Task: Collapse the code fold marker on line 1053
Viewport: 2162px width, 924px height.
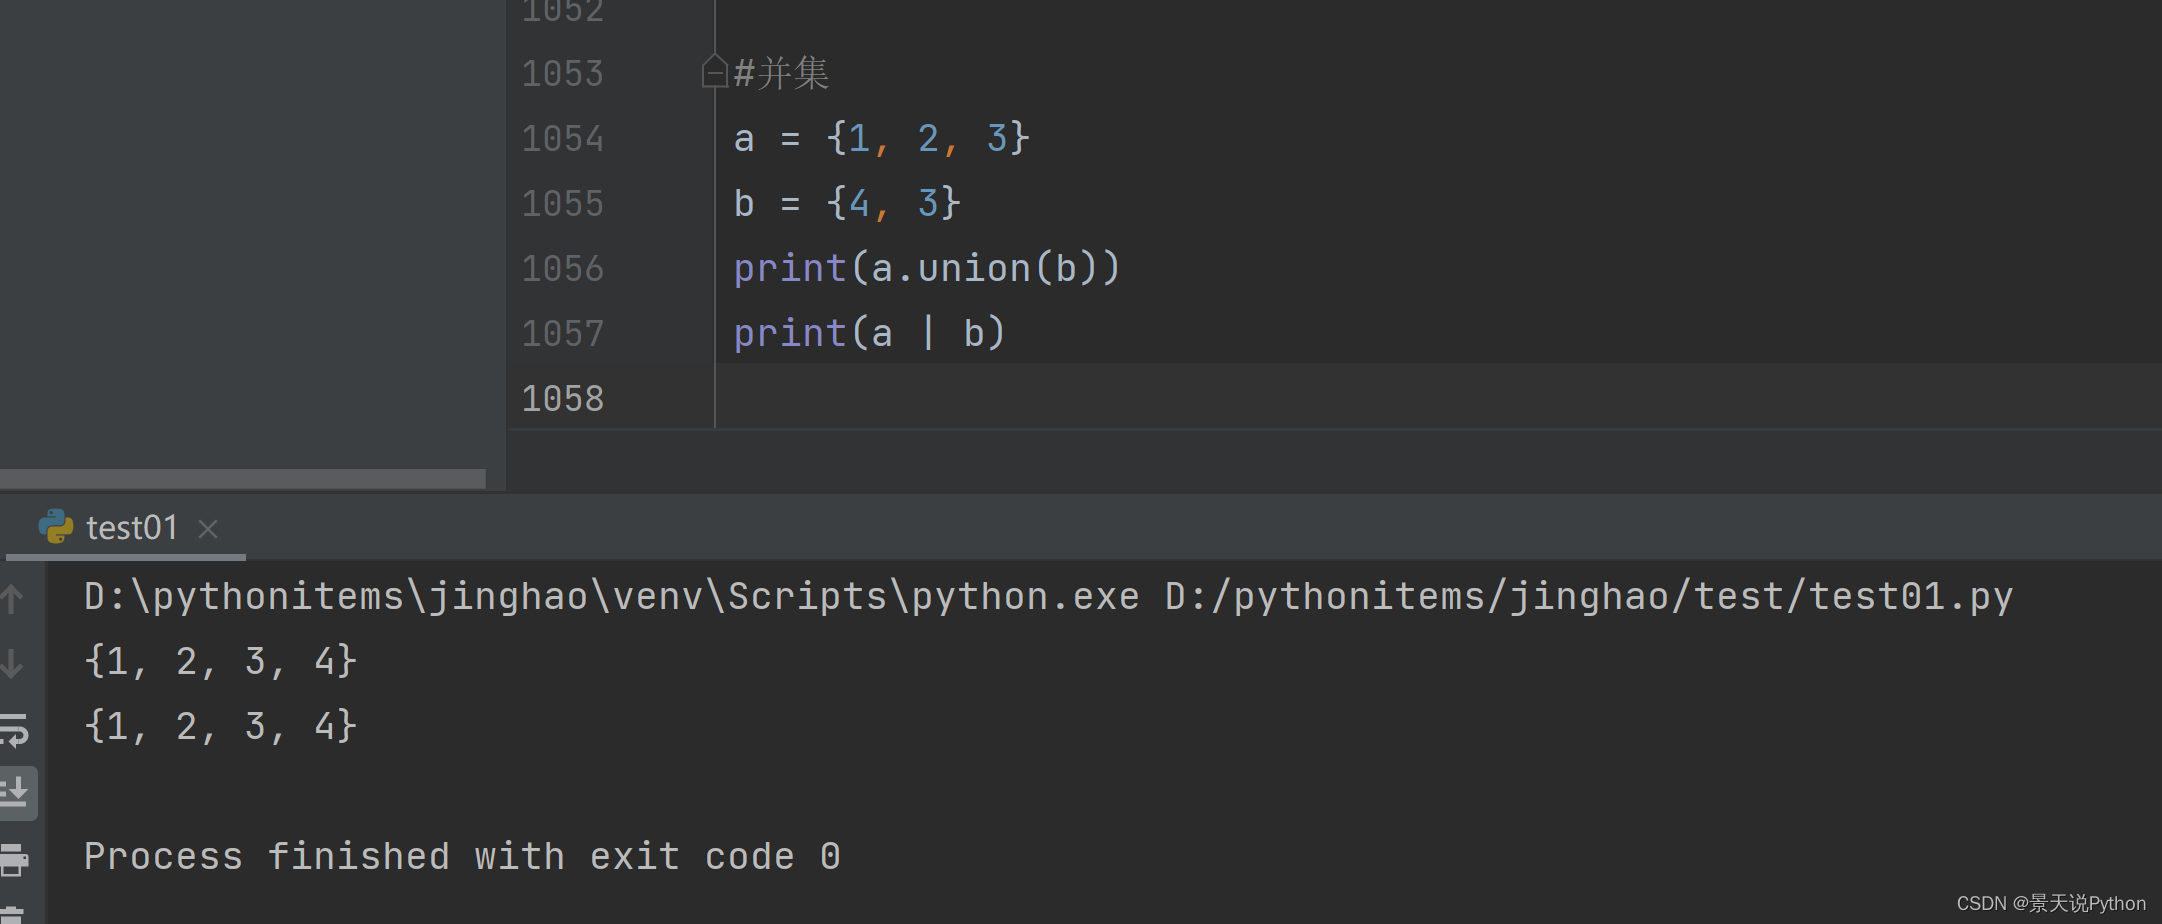Action: (x=714, y=72)
